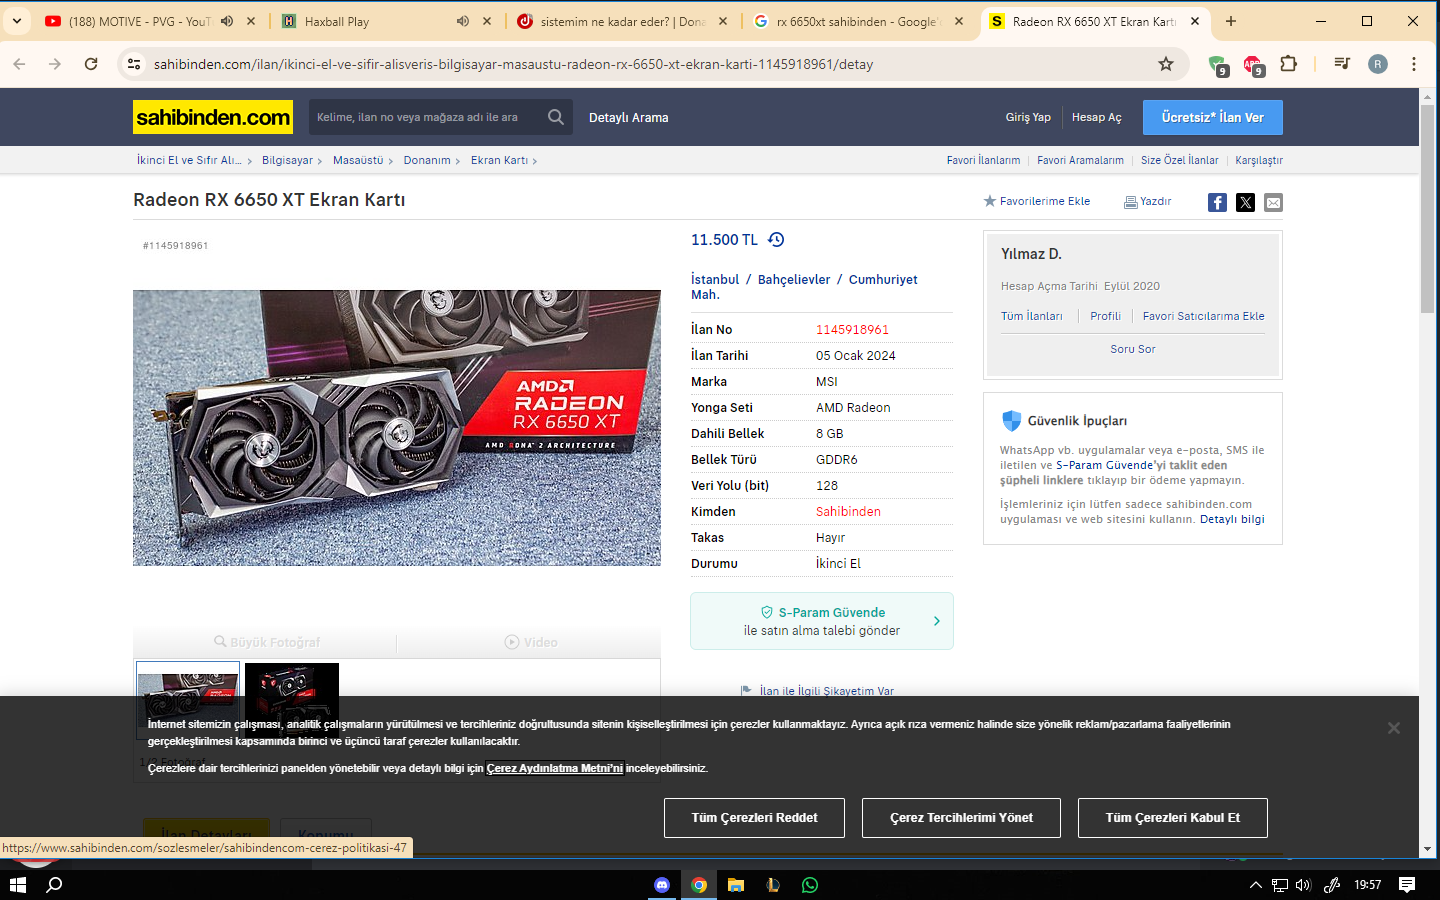Mute the Haxball Play tab audio

point(463,21)
